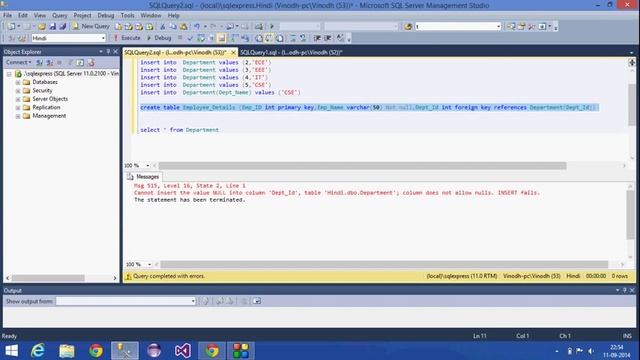
Task: Cut selected text with scissors icon
Action: click(x=162, y=27)
